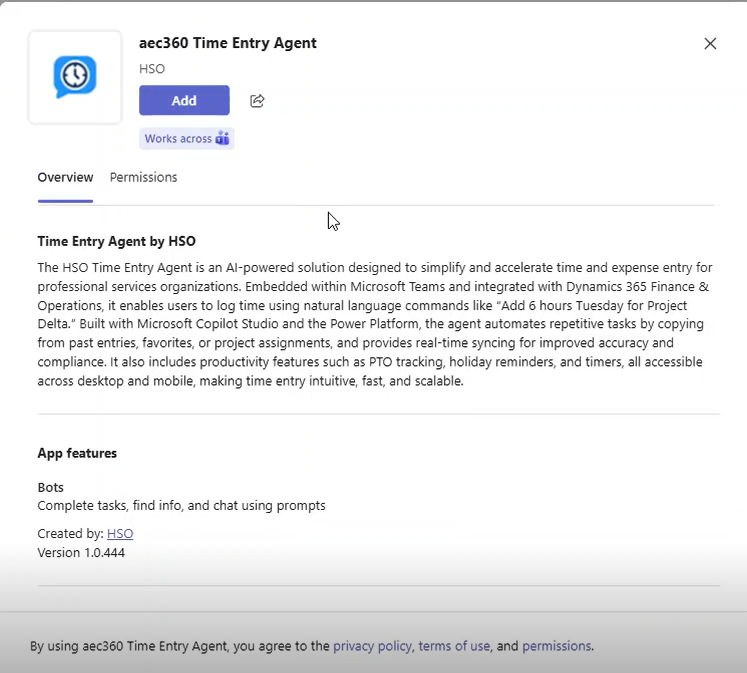
Task: Click the Bots feature label
Action: (x=50, y=487)
